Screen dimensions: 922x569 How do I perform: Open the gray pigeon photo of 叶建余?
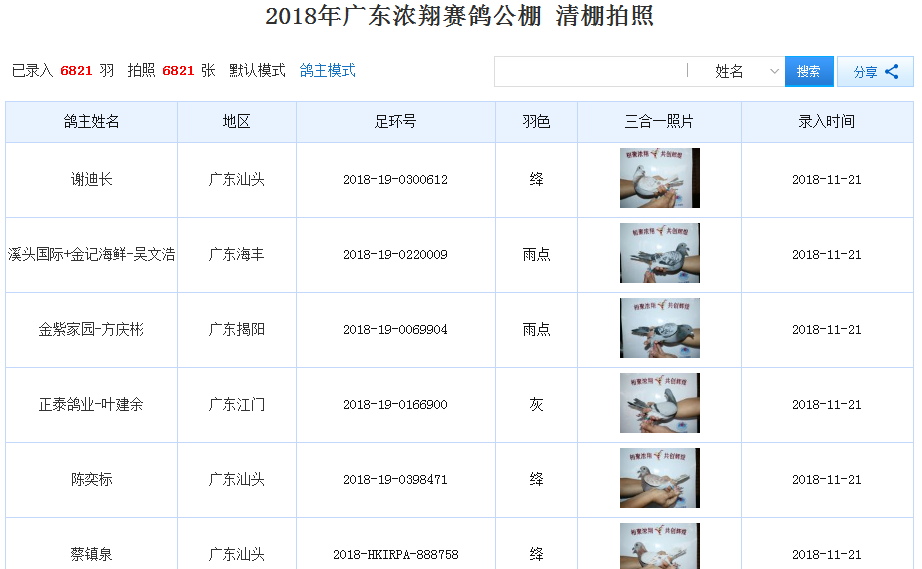coord(659,404)
